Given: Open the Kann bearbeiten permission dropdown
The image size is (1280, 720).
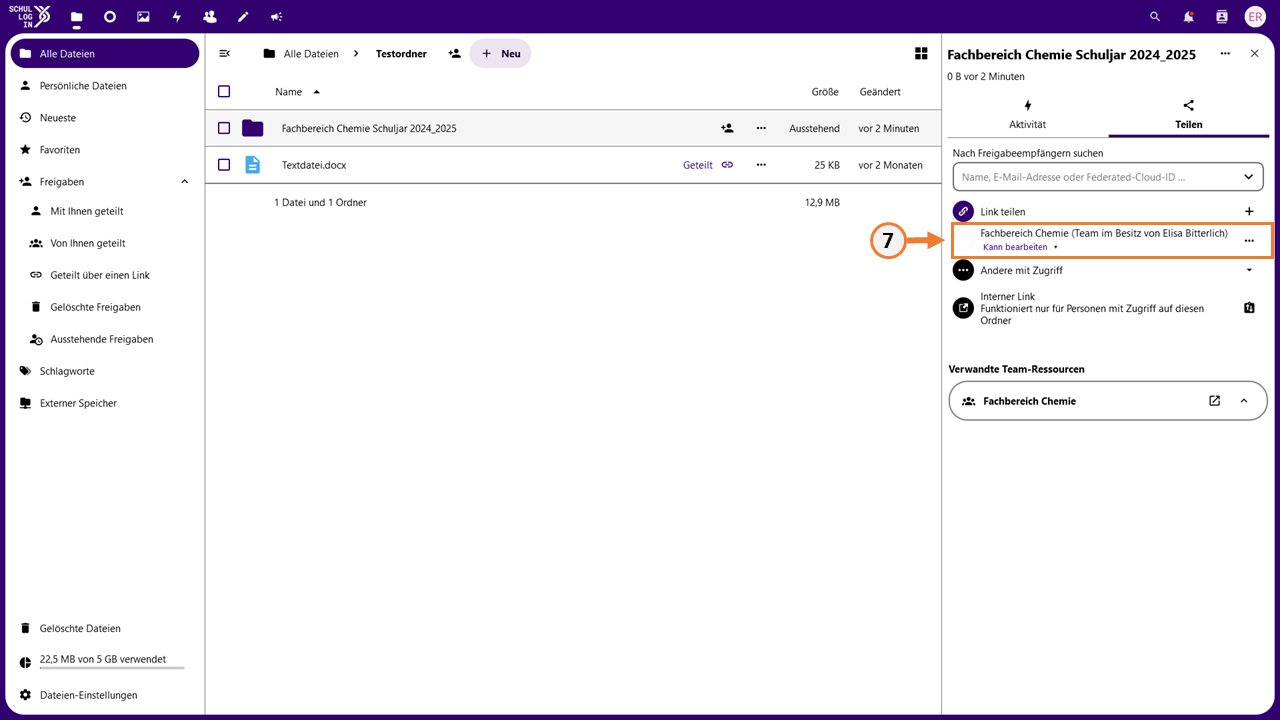Looking at the screenshot, I should pyautogui.click(x=1020, y=247).
